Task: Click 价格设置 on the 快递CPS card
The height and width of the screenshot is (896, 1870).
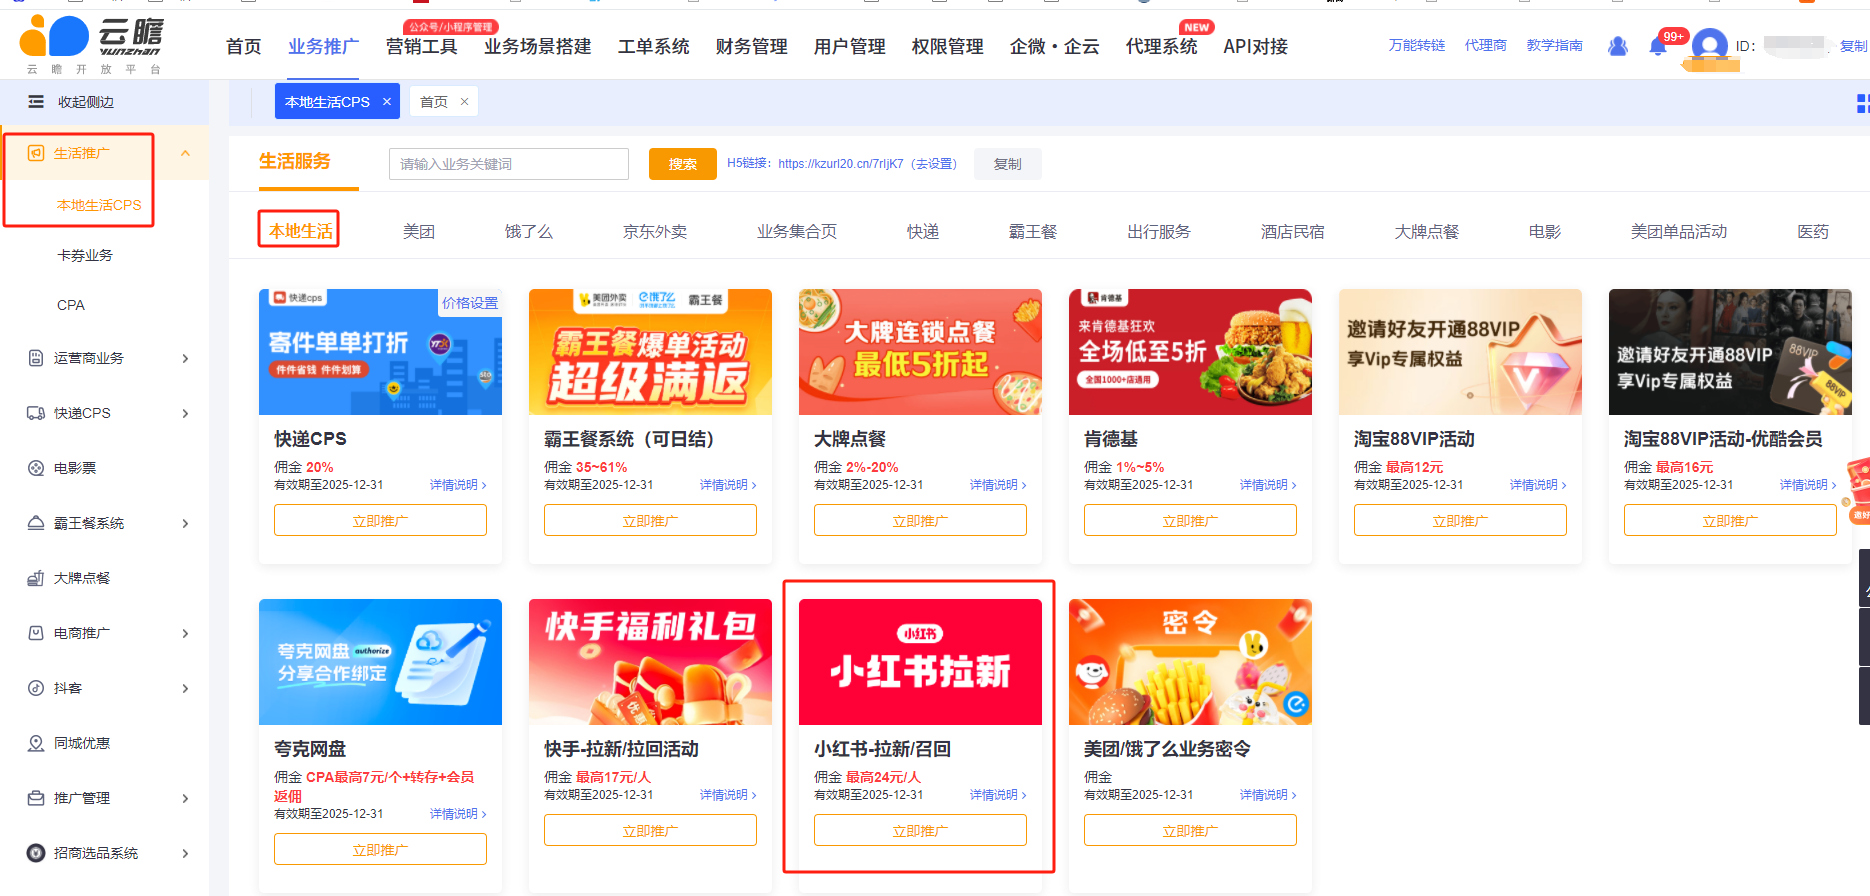Action: [x=470, y=303]
